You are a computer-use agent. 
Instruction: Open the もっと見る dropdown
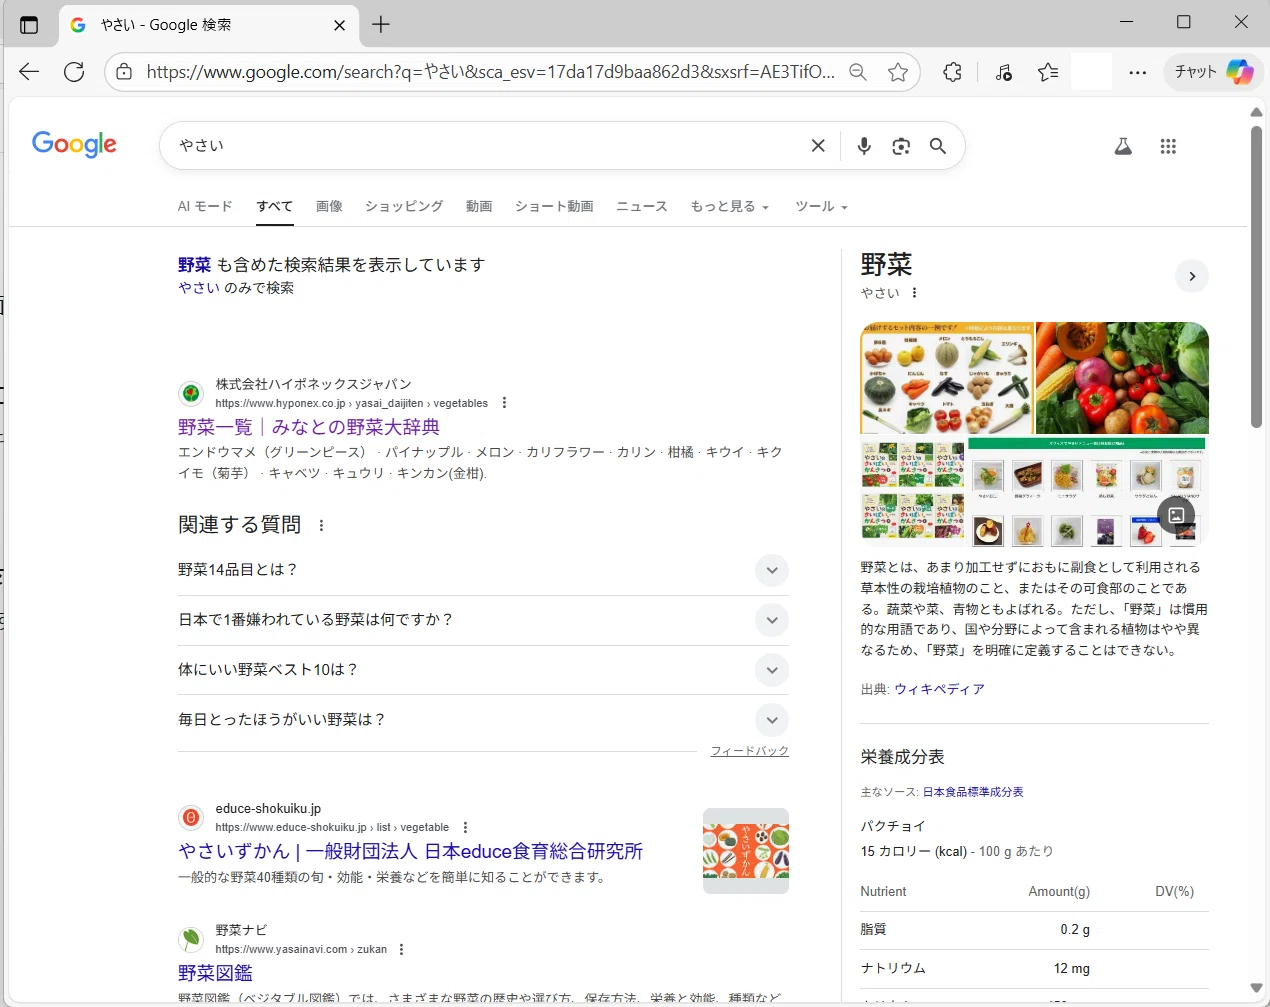click(x=730, y=206)
